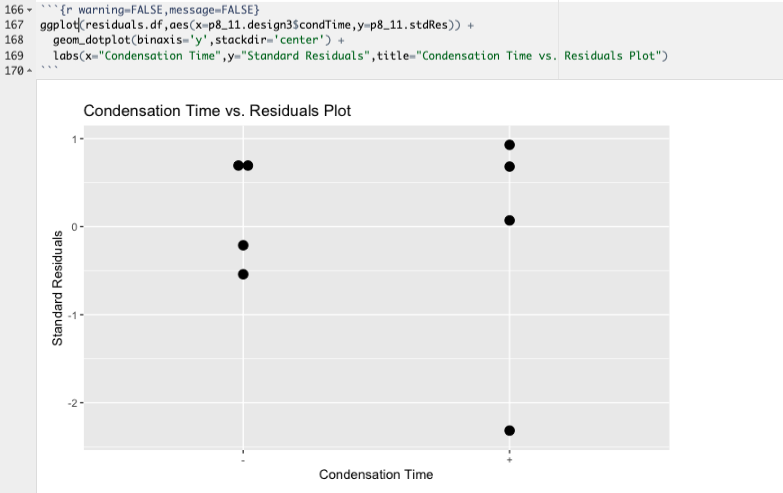Image resolution: width=783 pixels, height=493 pixels.
Task: Click line number 167 in the gutter
Action: (x=13, y=23)
